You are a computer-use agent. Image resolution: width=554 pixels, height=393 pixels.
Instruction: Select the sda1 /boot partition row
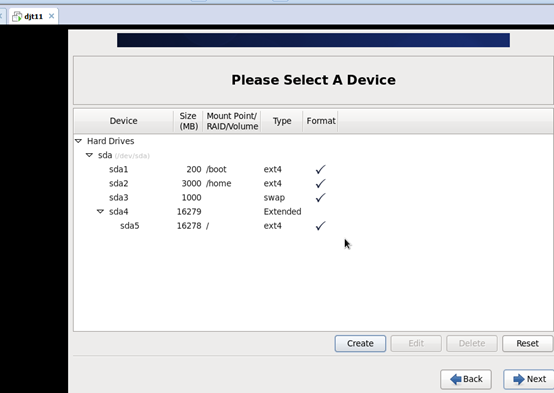tap(313, 169)
